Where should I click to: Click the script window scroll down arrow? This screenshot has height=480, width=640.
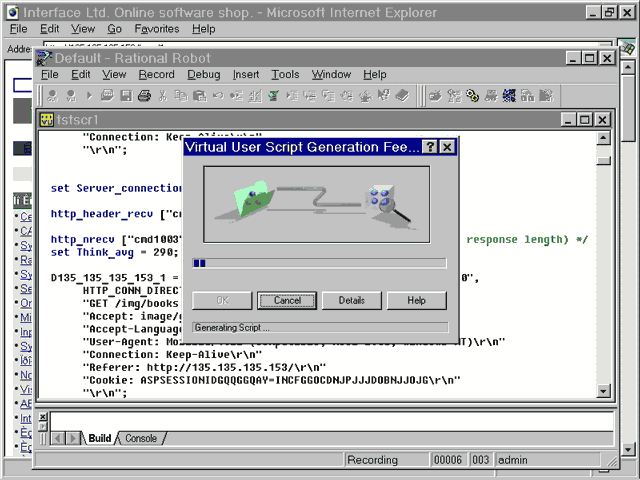click(x=603, y=391)
